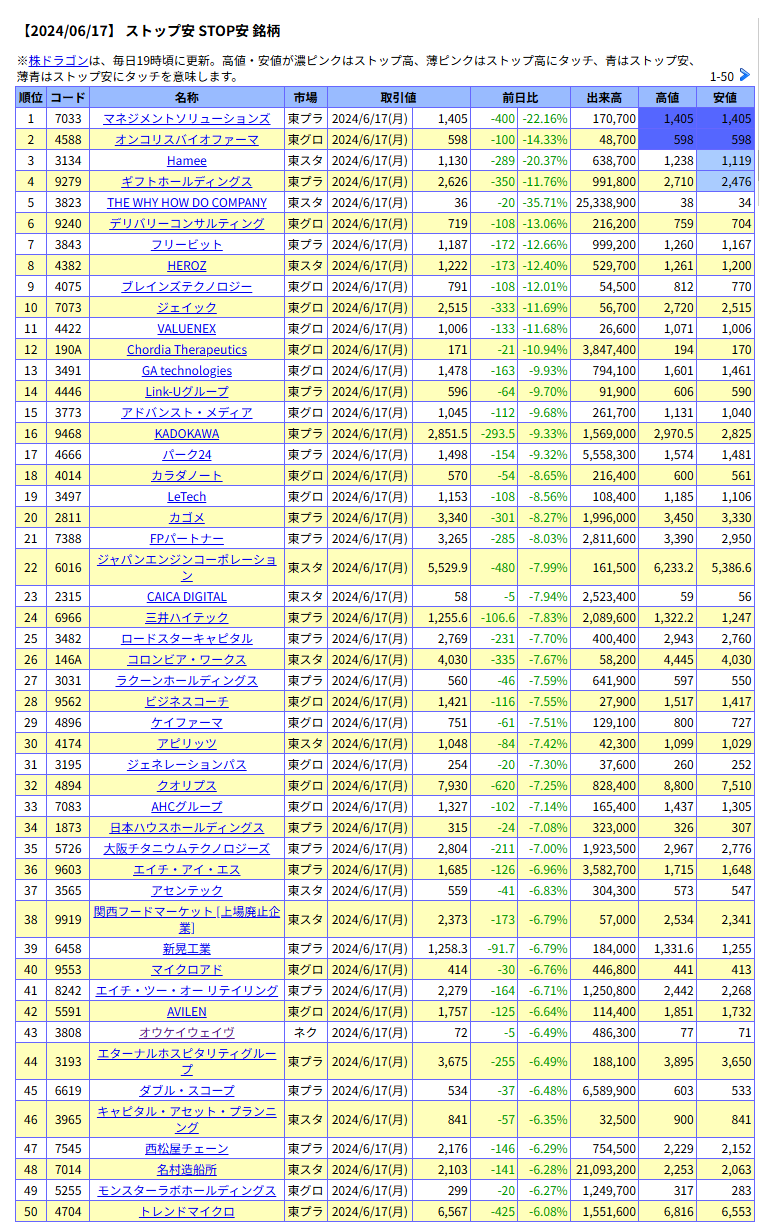Open 関西フードマーケット stock link
Viewport: 759px width, 1228px height.
click(x=187, y=919)
